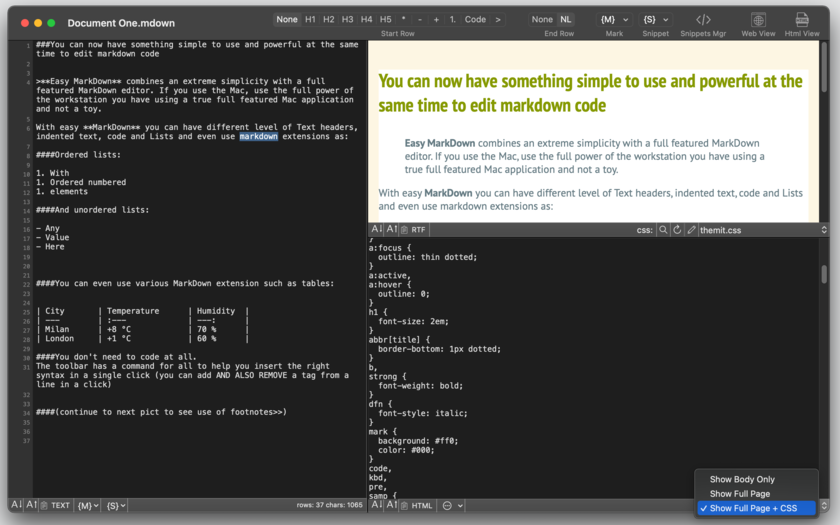The width and height of the screenshot is (840, 525).
Task: Open the Web View globe icon
Action: pyautogui.click(x=758, y=20)
